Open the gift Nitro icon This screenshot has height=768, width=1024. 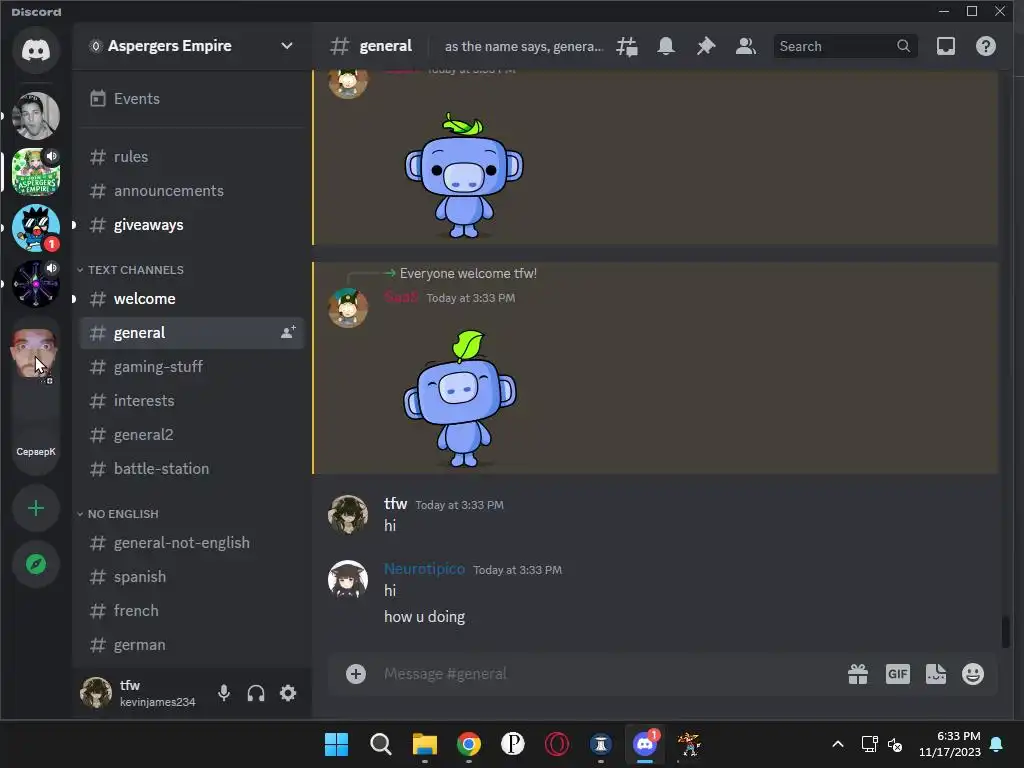pos(857,674)
